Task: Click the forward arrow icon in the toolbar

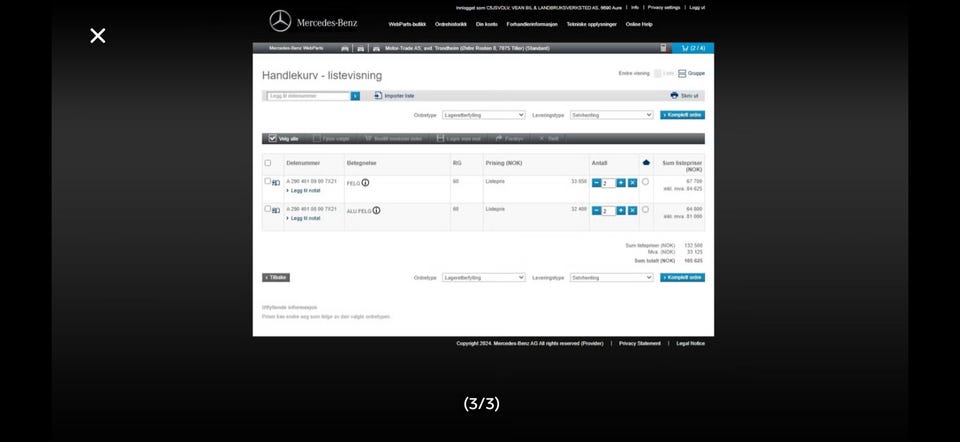Action: [499, 139]
